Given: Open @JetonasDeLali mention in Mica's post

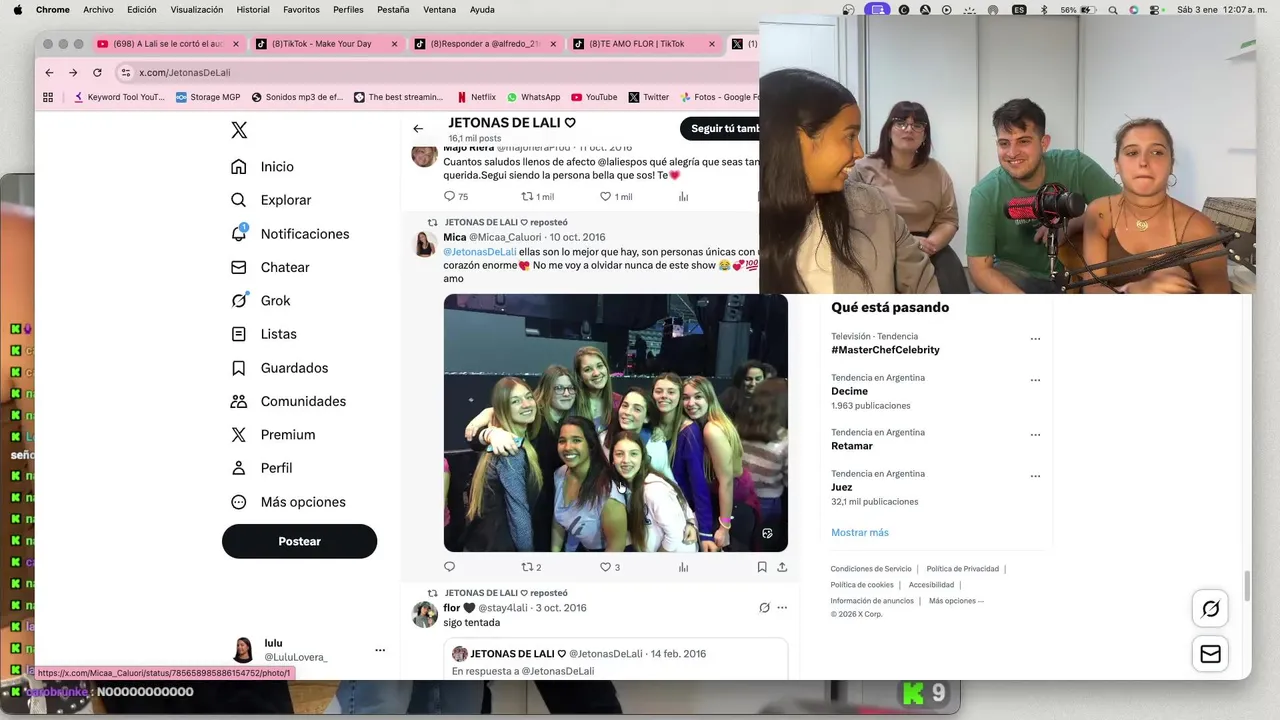Looking at the screenshot, I should pyautogui.click(x=480, y=252).
